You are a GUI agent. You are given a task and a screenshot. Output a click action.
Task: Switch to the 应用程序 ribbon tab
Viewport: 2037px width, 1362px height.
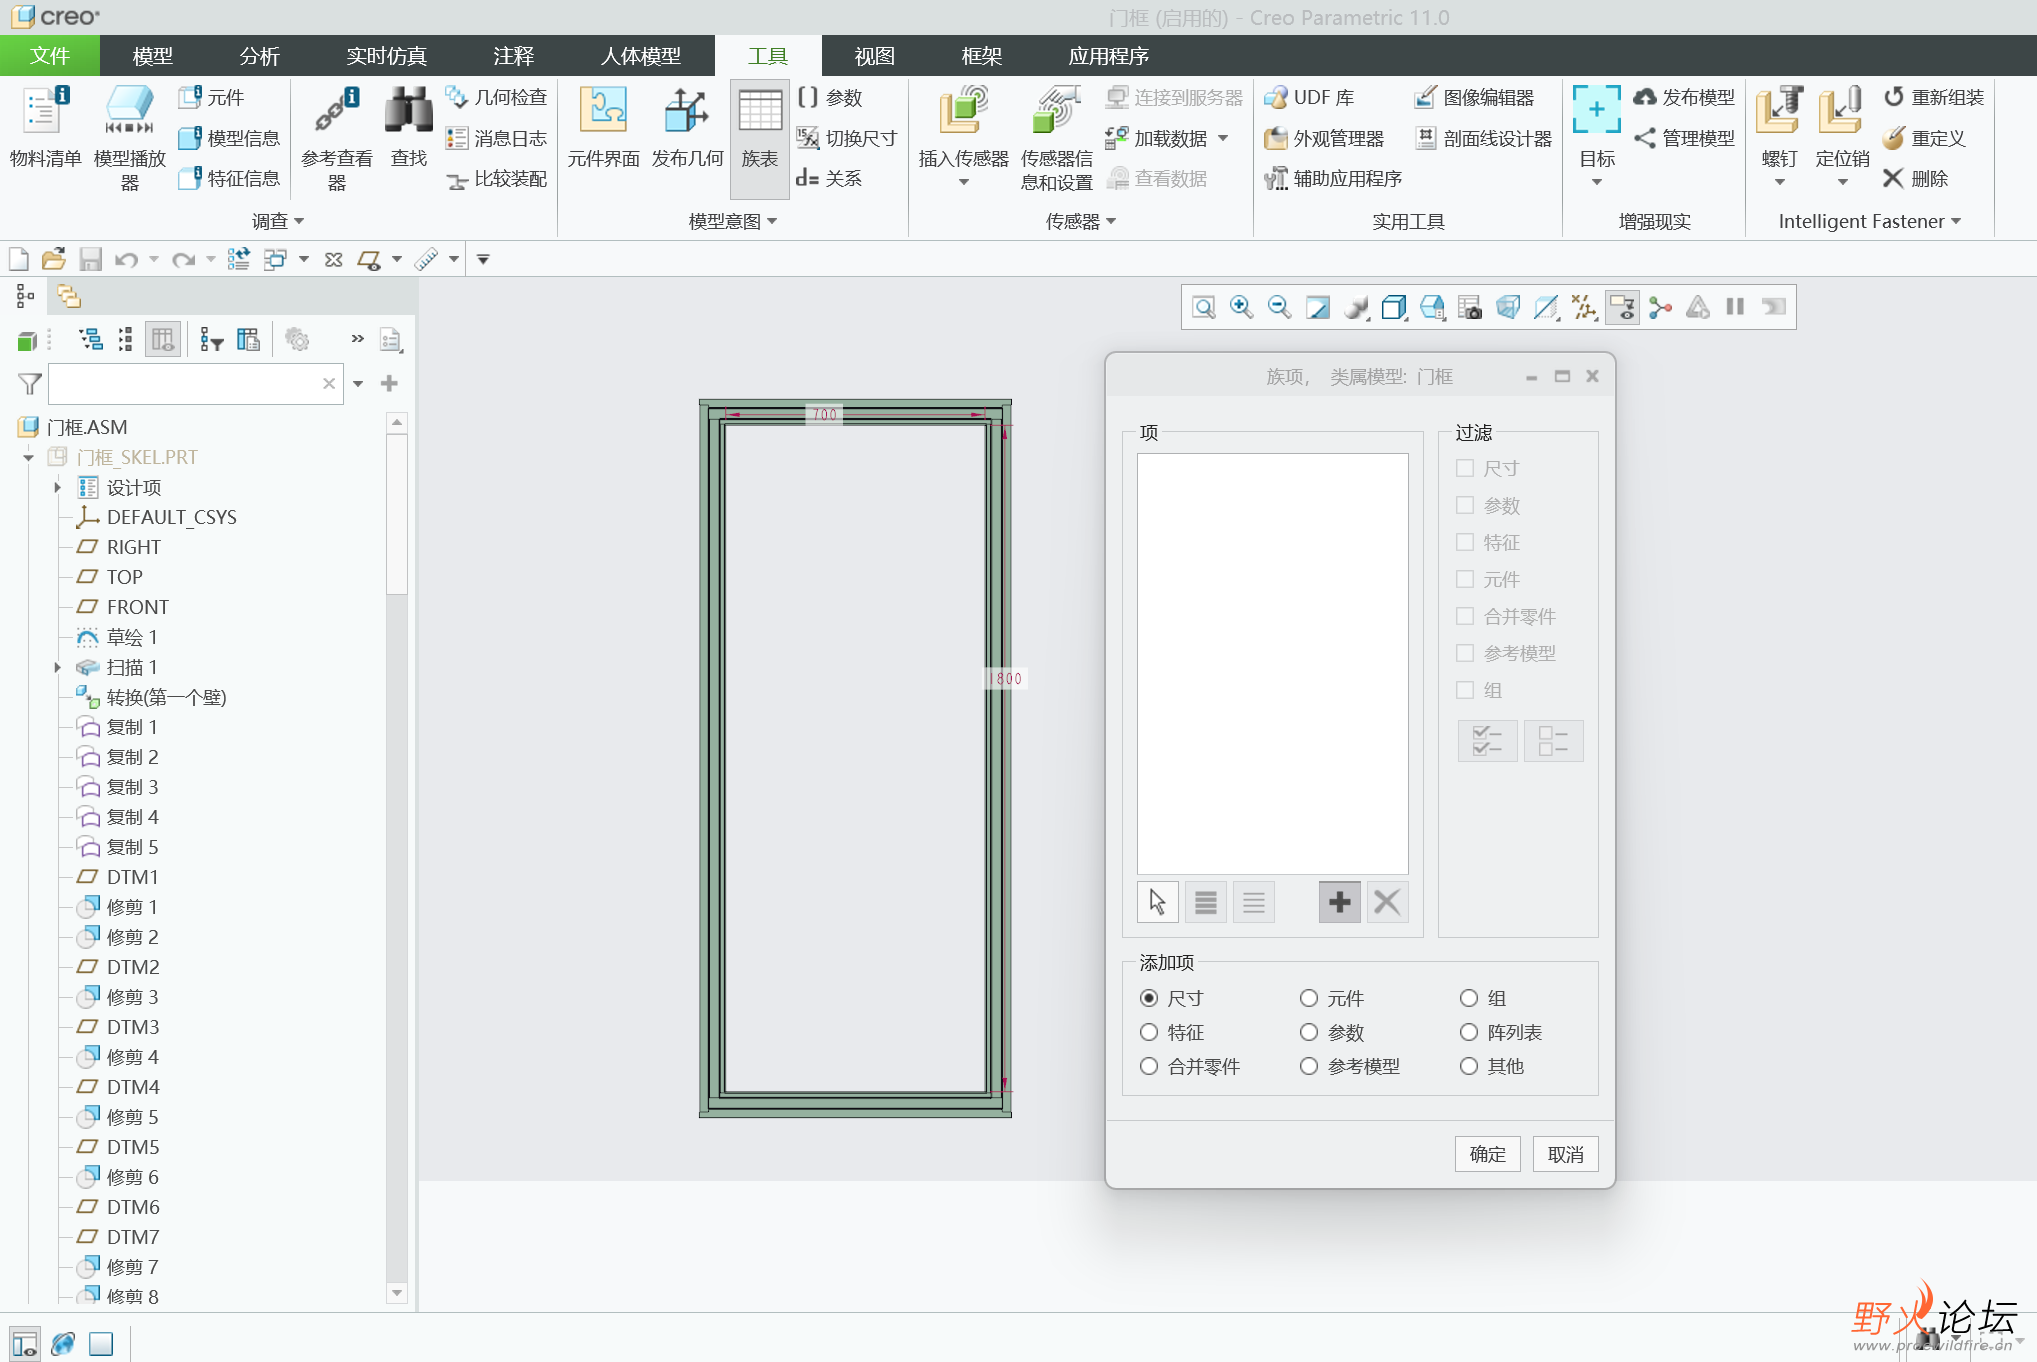(1109, 56)
